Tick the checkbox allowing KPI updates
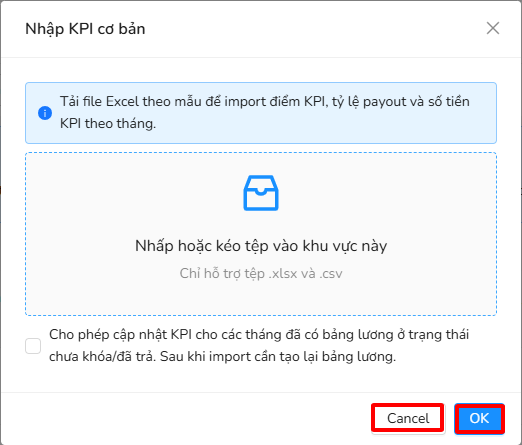 33,346
